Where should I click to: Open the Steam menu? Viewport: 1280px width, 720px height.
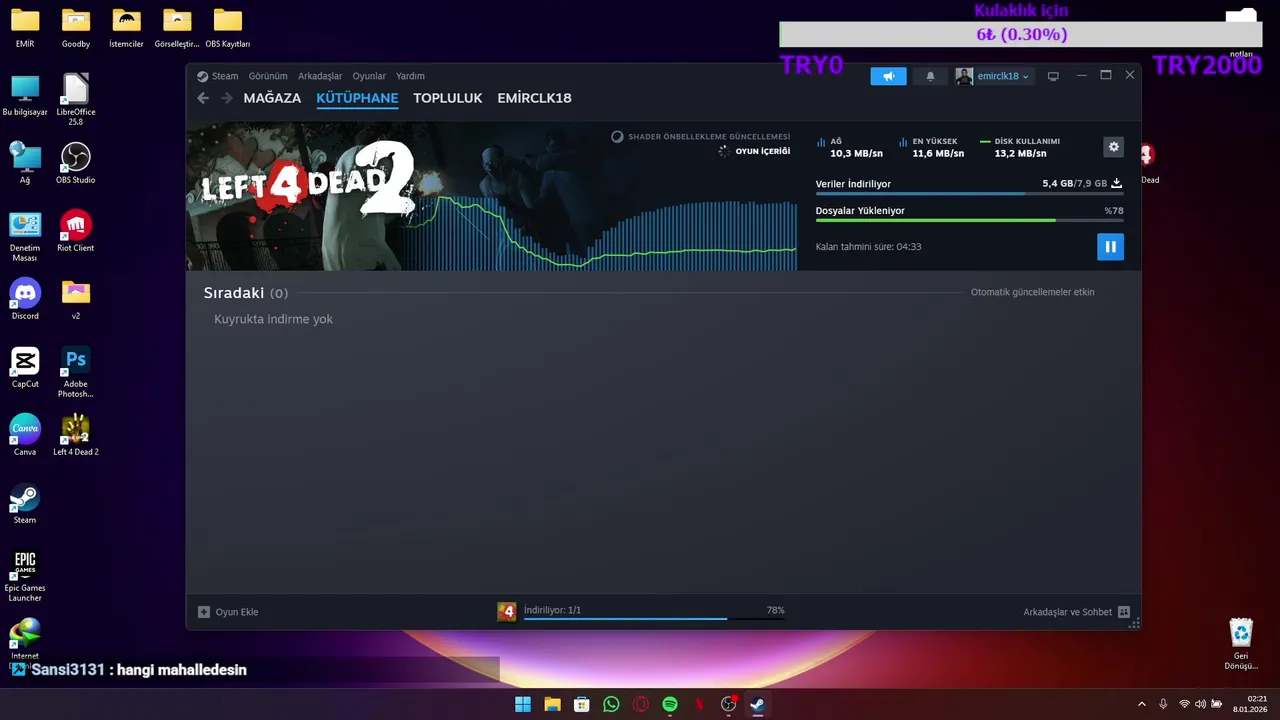(x=218, y=76)
